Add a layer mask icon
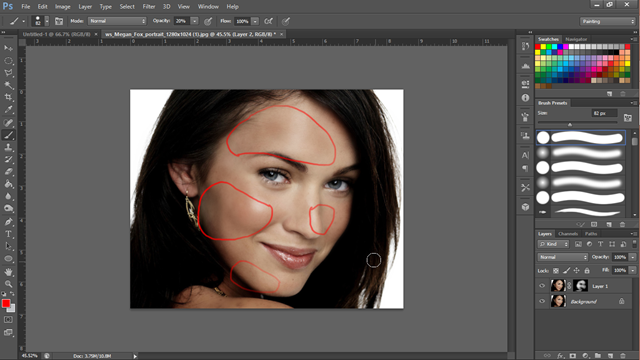Screen dimensions: 640x360 573,356
